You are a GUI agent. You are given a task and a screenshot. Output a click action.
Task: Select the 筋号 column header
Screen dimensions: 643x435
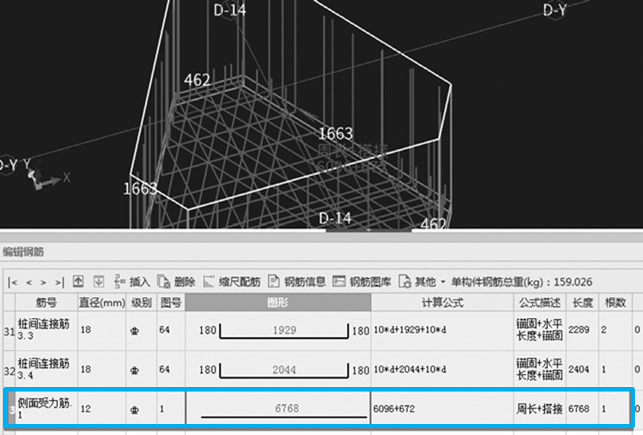(x=46, y=303)
